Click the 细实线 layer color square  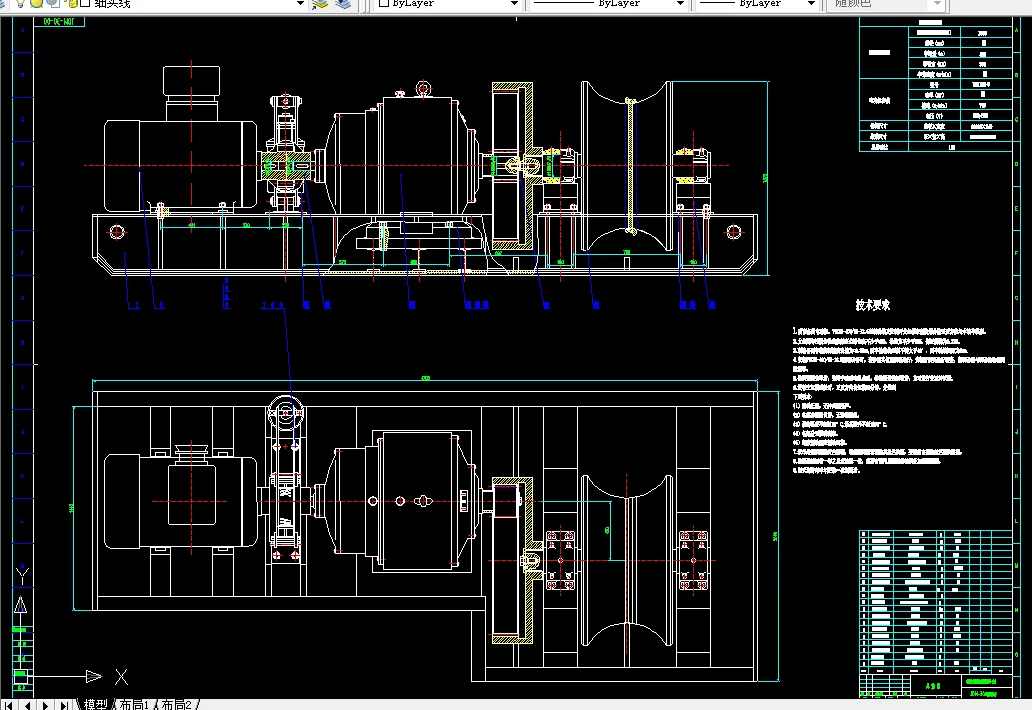(x=85, y=3)
